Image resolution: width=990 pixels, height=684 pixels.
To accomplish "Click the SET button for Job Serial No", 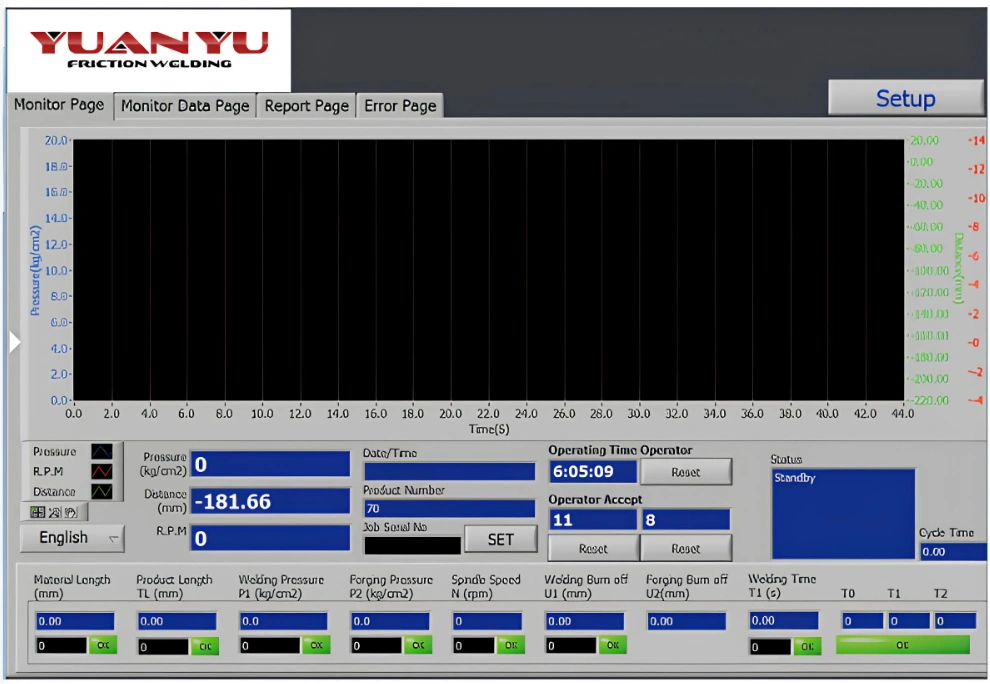I will pos(500,540).
